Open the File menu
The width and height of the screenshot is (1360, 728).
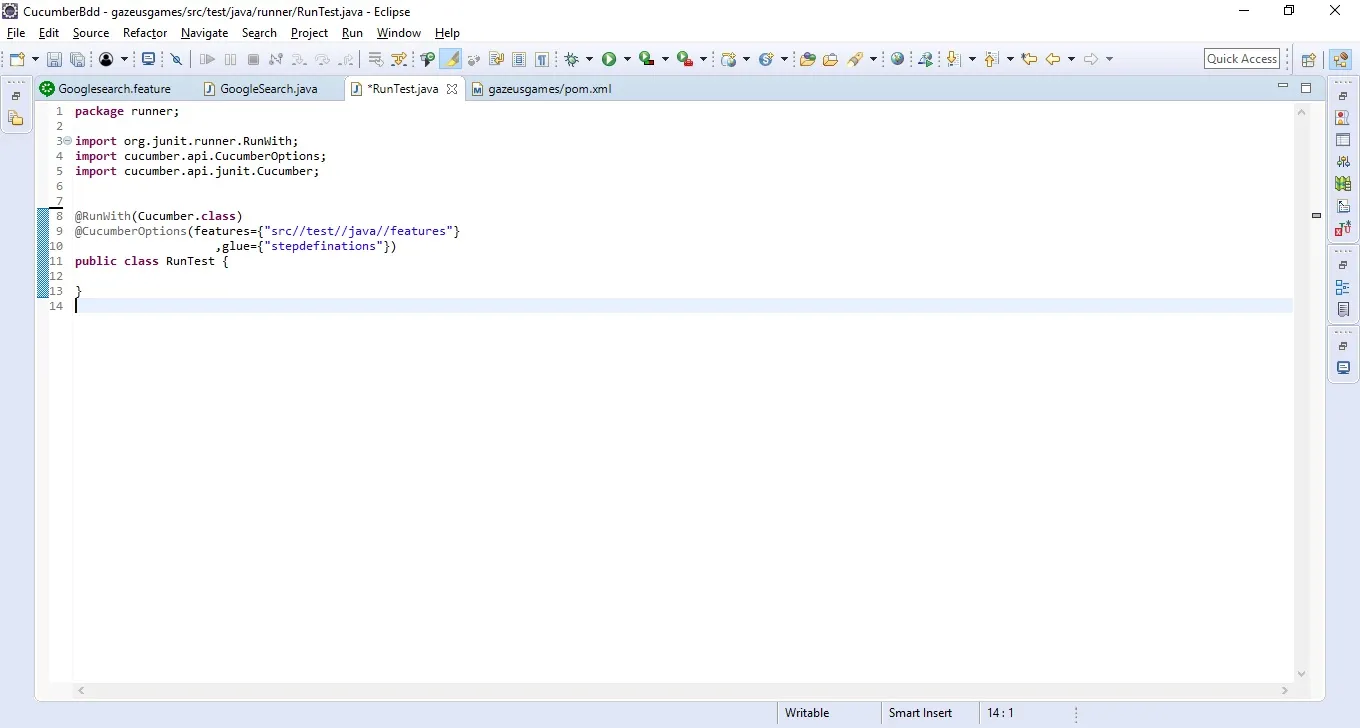tap(16, 33)
